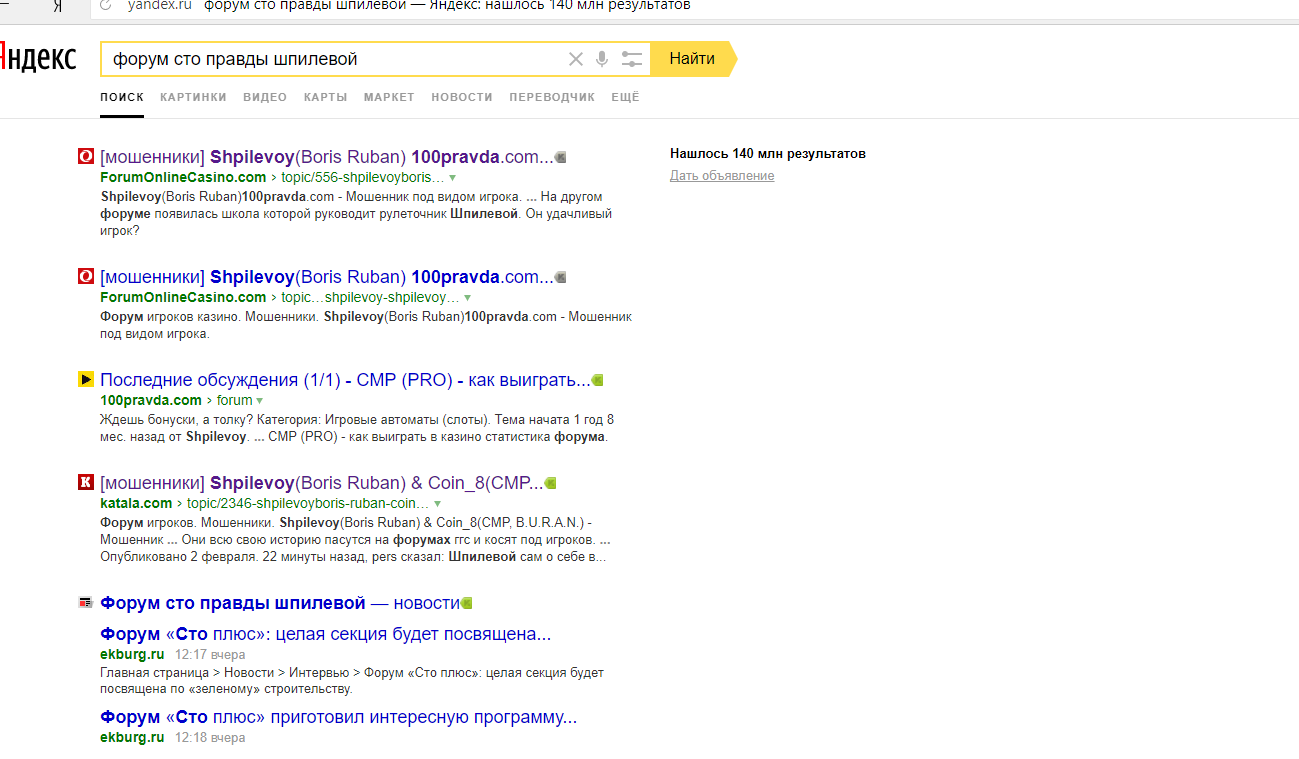
Task: Click the Дать объявление link
Action: pyautogui.click(x=722, y=176)
